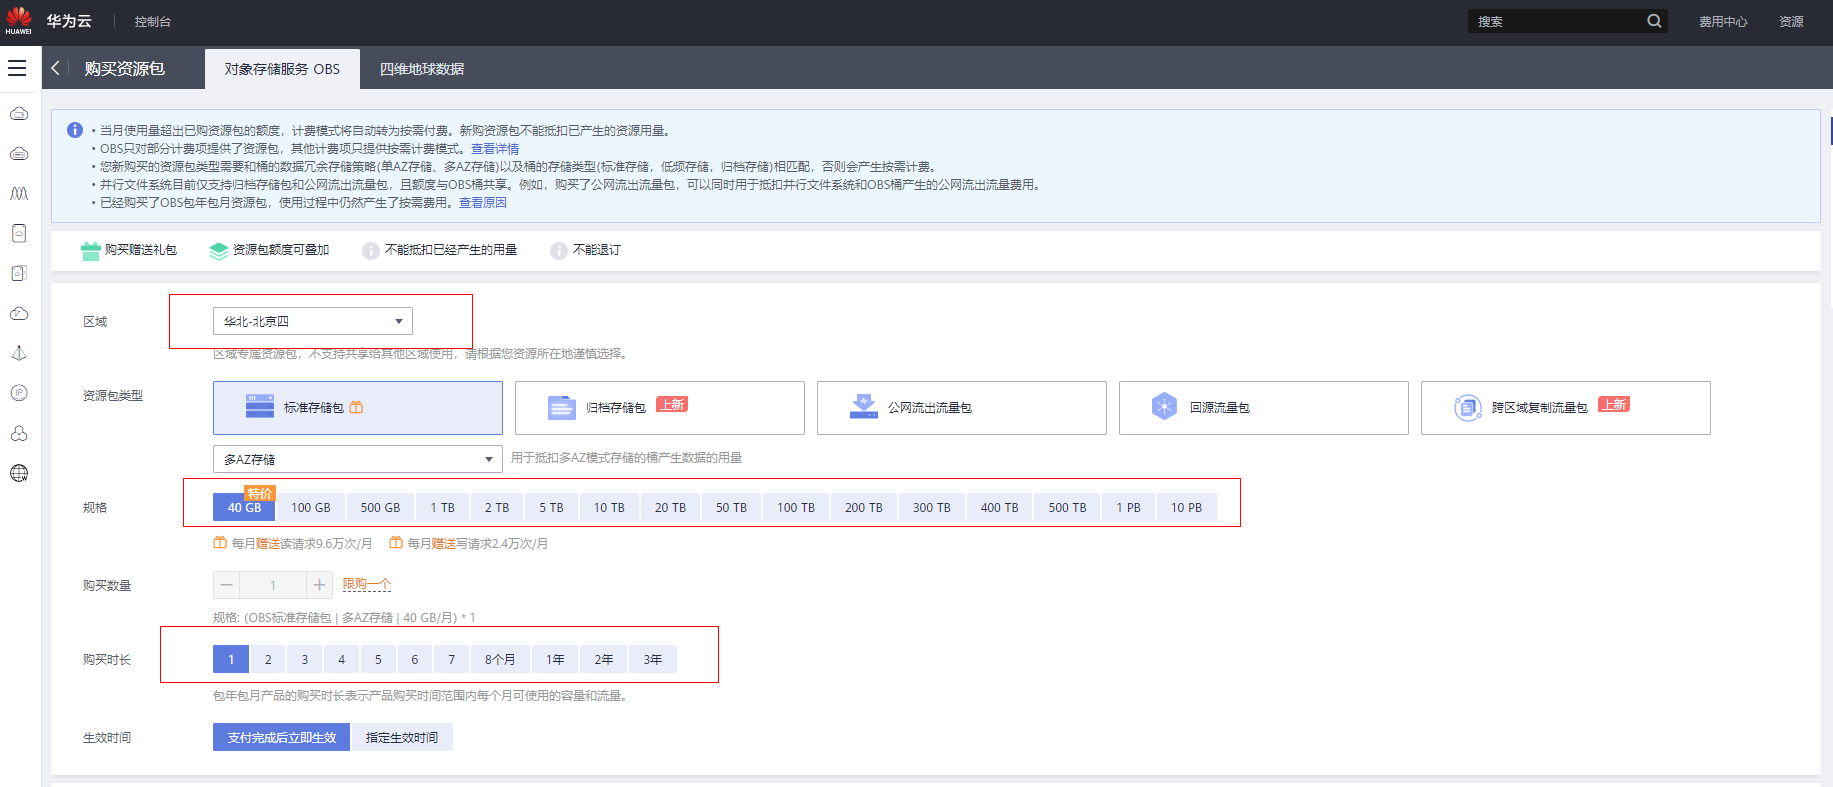Set purchase duration to 1年
This screenshot has width=1833, height=787.
555,659
